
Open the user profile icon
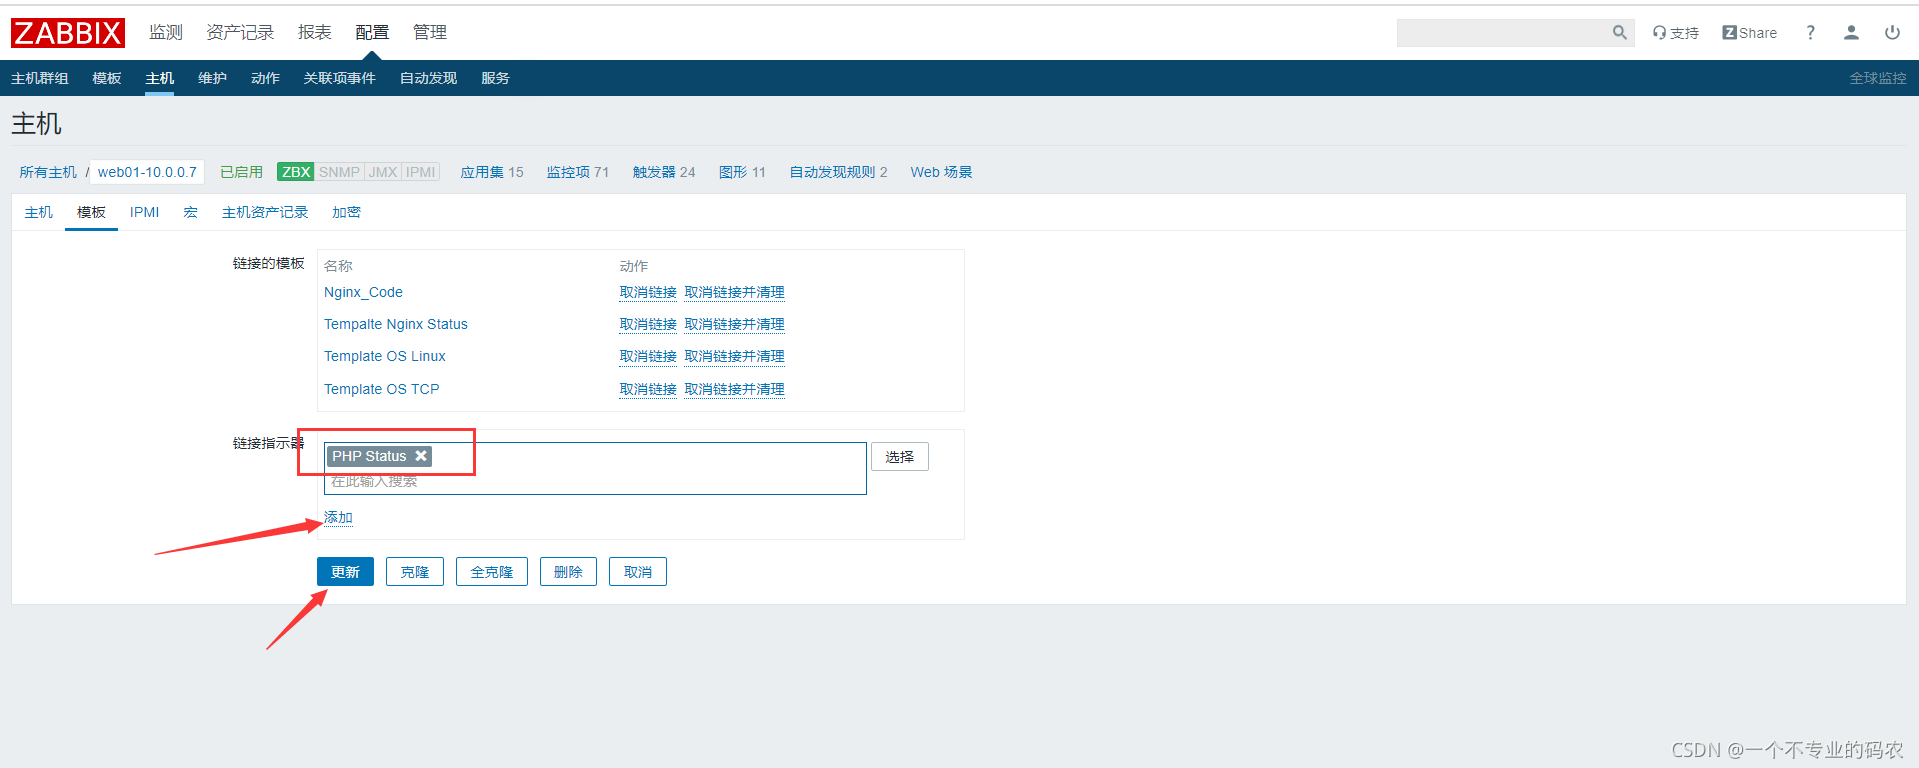1851,33
